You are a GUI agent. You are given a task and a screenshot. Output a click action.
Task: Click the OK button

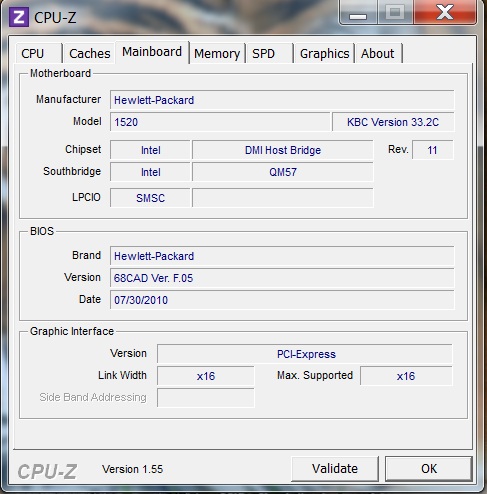429,469
